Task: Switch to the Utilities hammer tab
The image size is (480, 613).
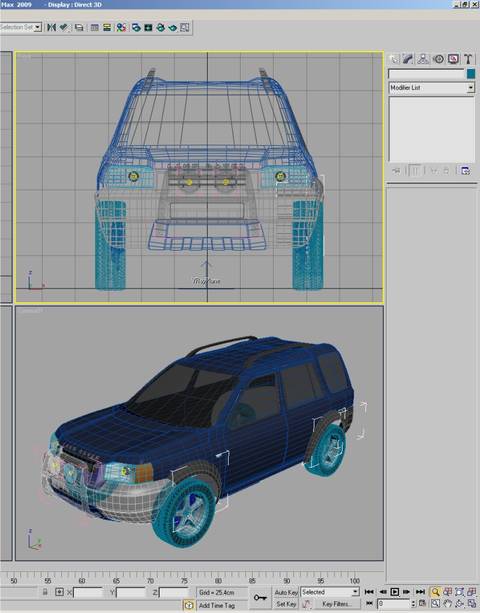Action: [468, 59]
